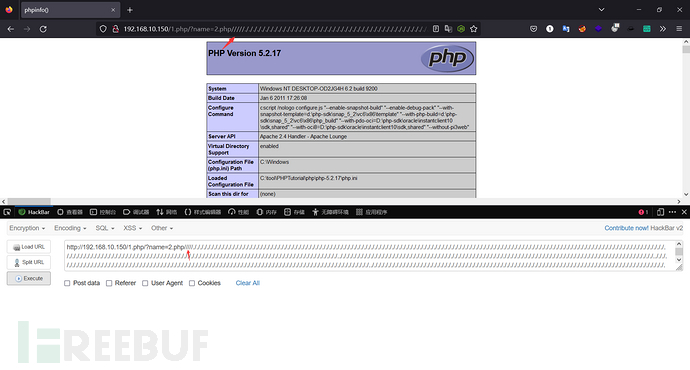
Task: Close the phpinfo() tab
Action: [x=113, y=10]
